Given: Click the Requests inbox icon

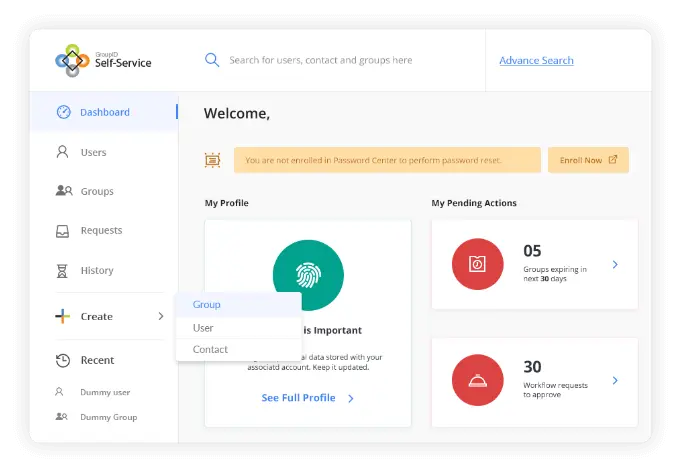Looking at the screenshot, I should [x=63, y=231].
